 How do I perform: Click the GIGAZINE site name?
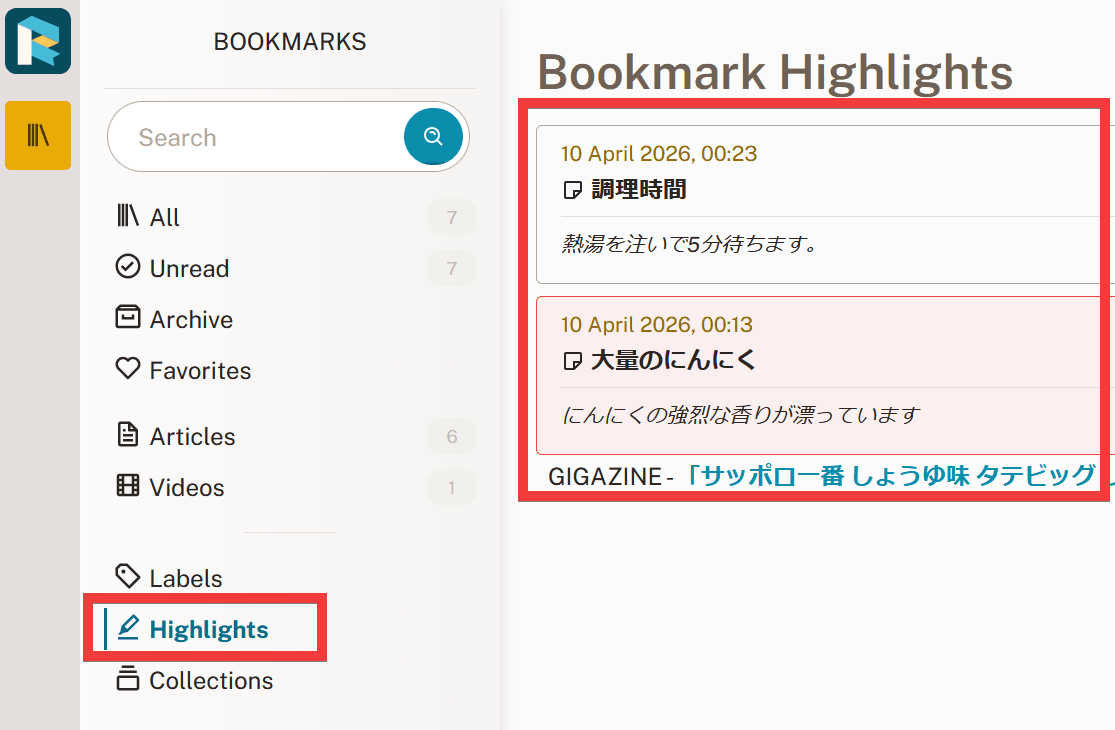point(604,476)
